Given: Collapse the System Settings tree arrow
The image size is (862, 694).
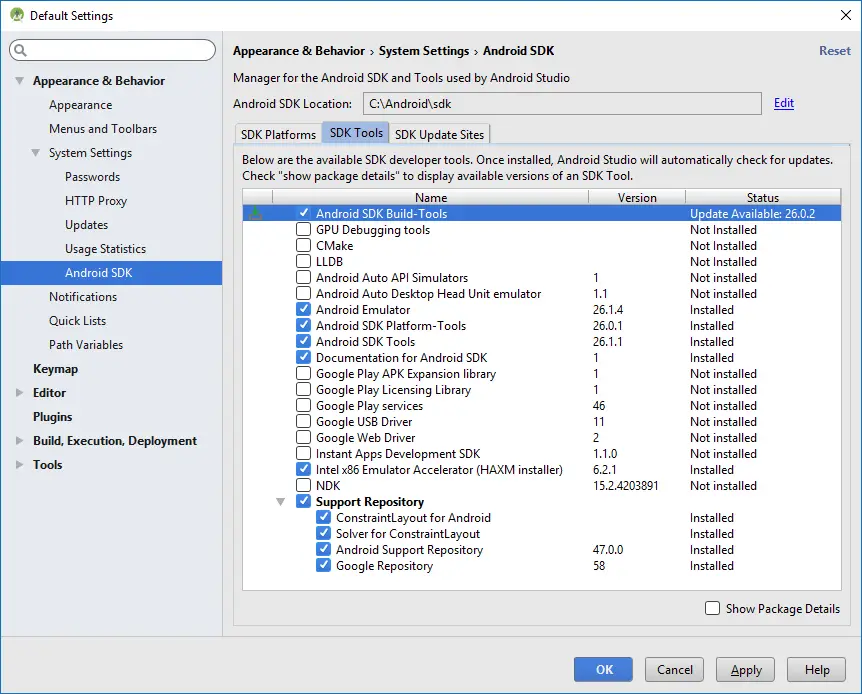Looking at the screenshot, I should point(36,153).
